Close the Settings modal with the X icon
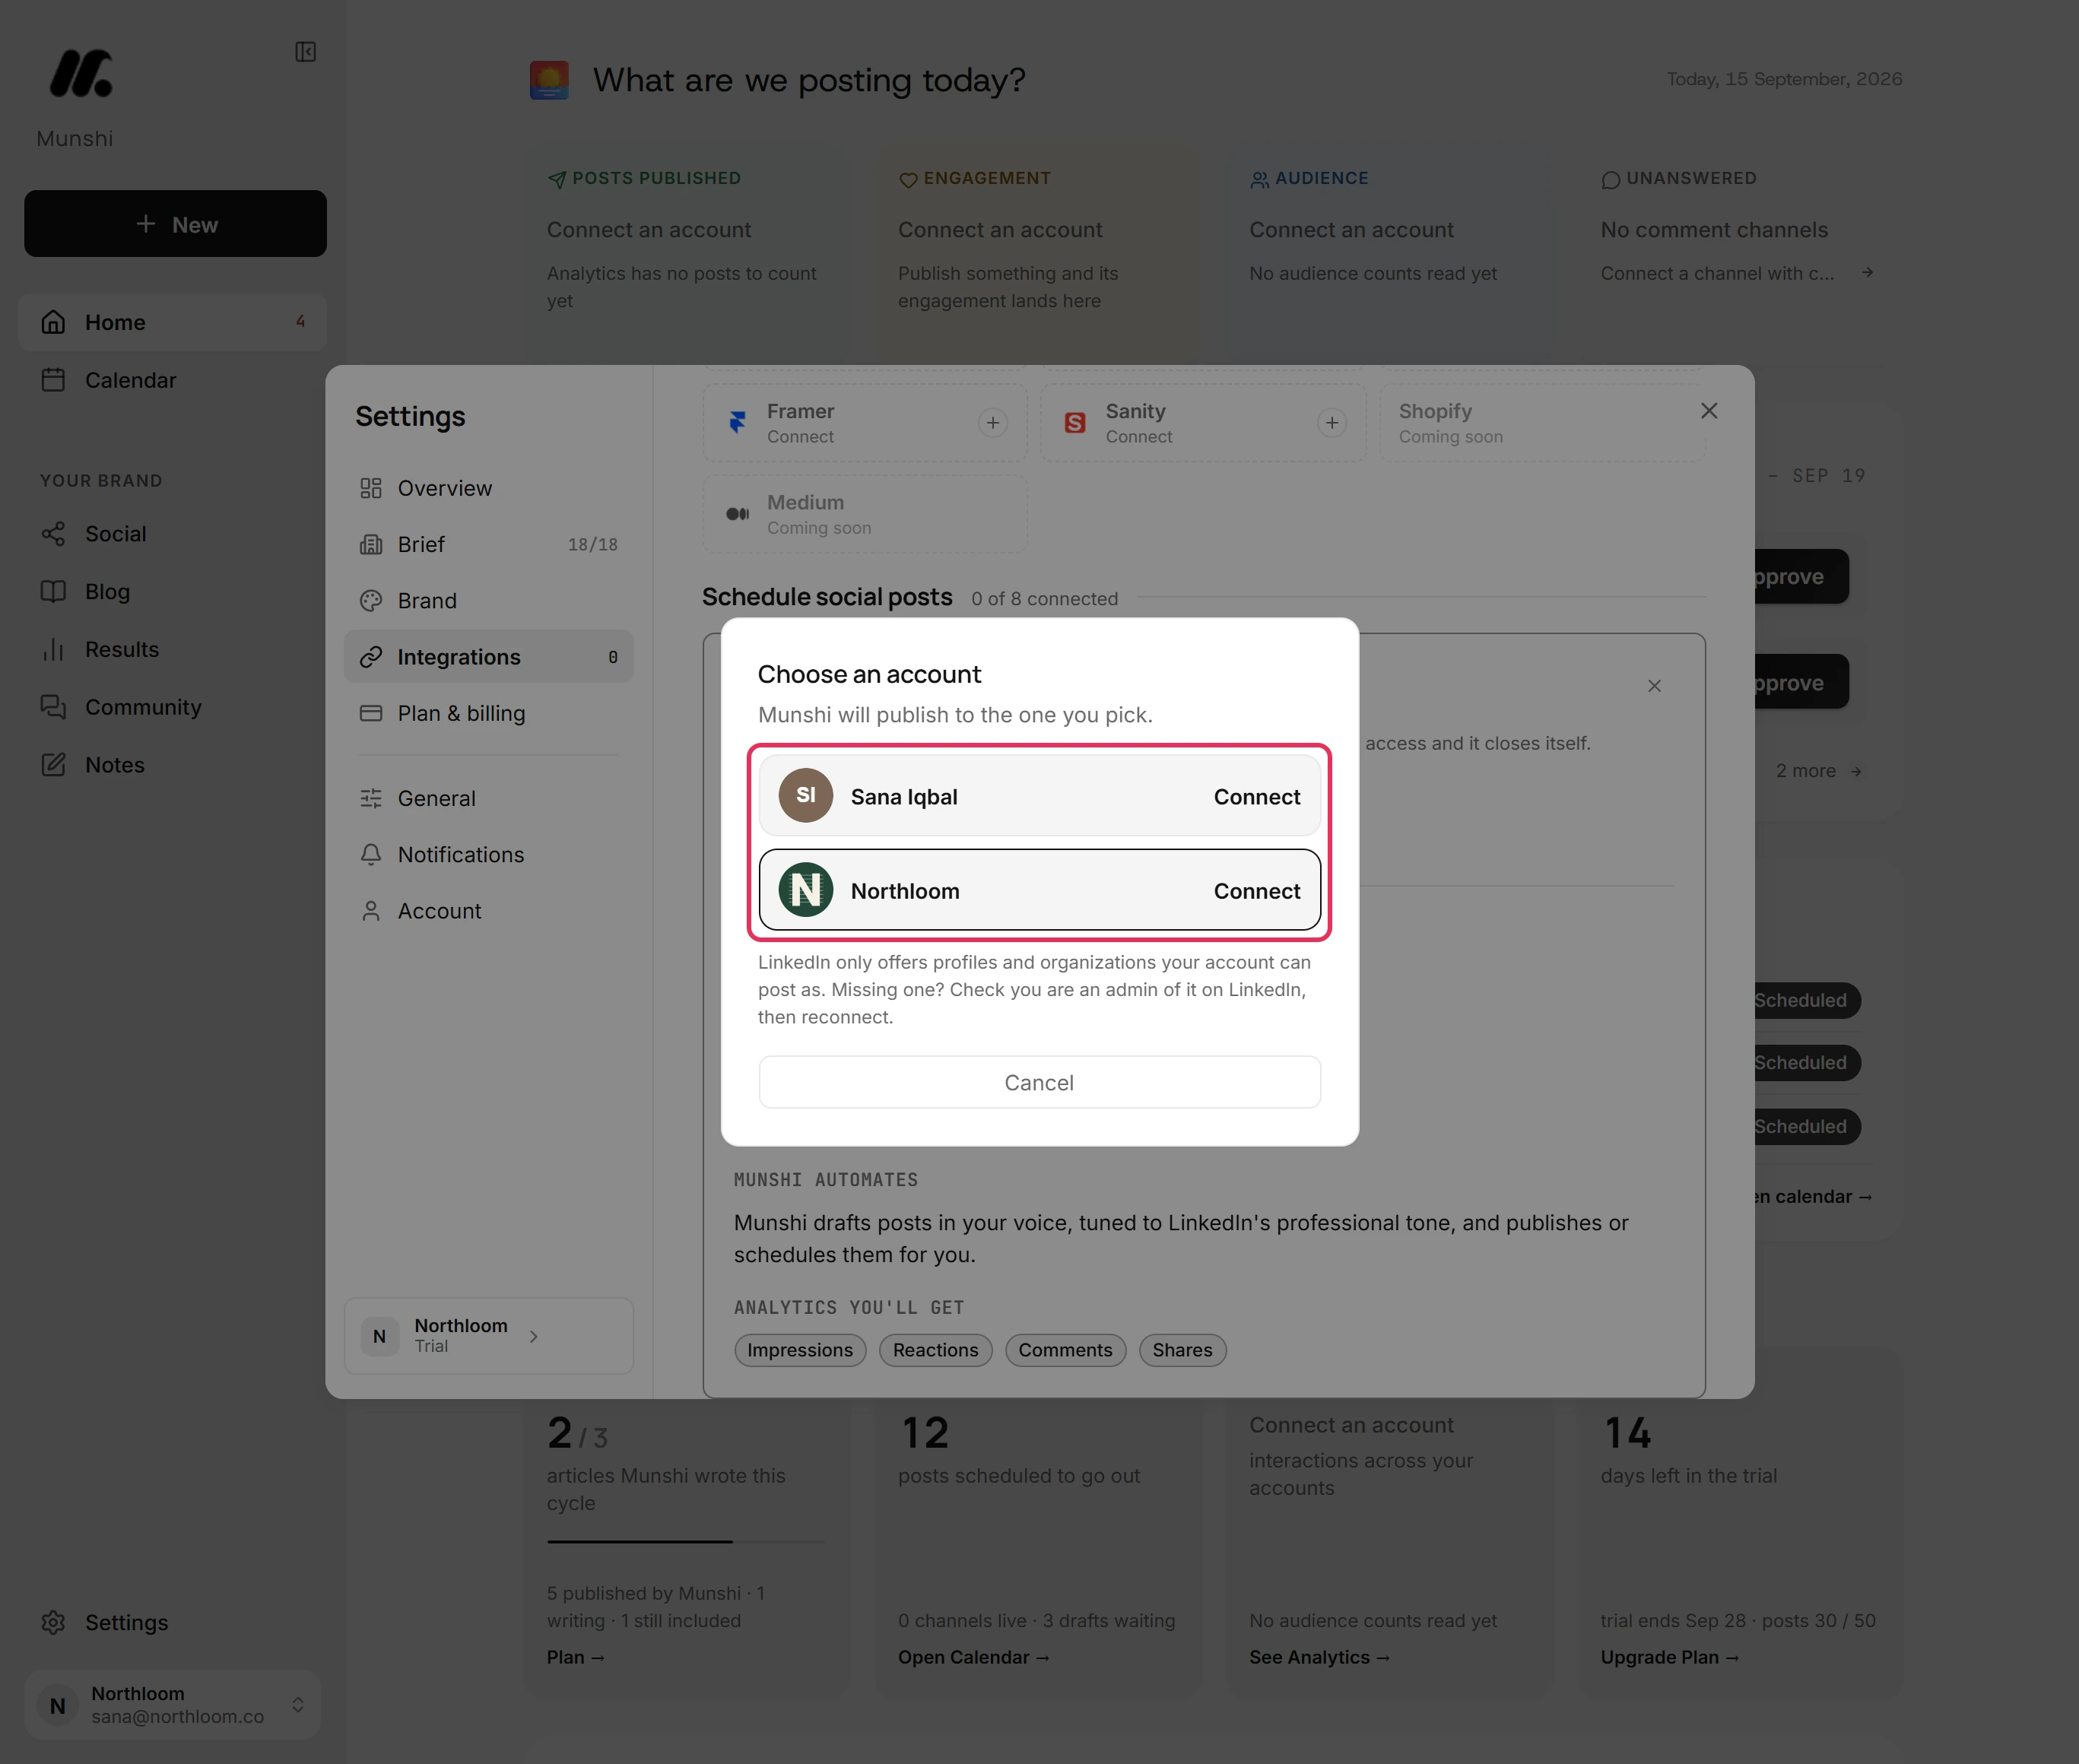 [1709, 411]
